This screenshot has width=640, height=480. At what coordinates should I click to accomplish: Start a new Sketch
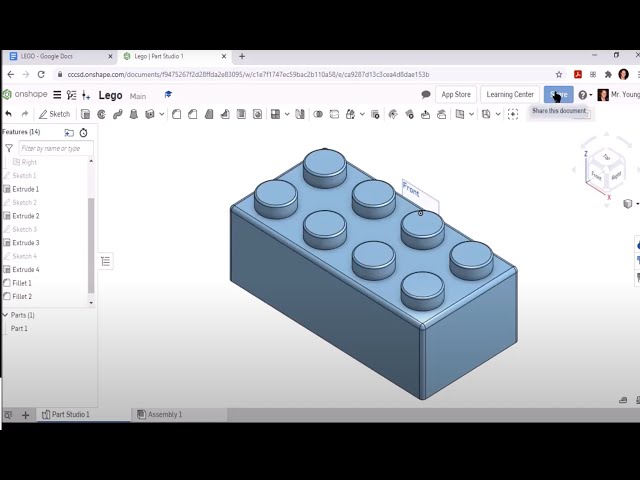[x=55, y=114]
